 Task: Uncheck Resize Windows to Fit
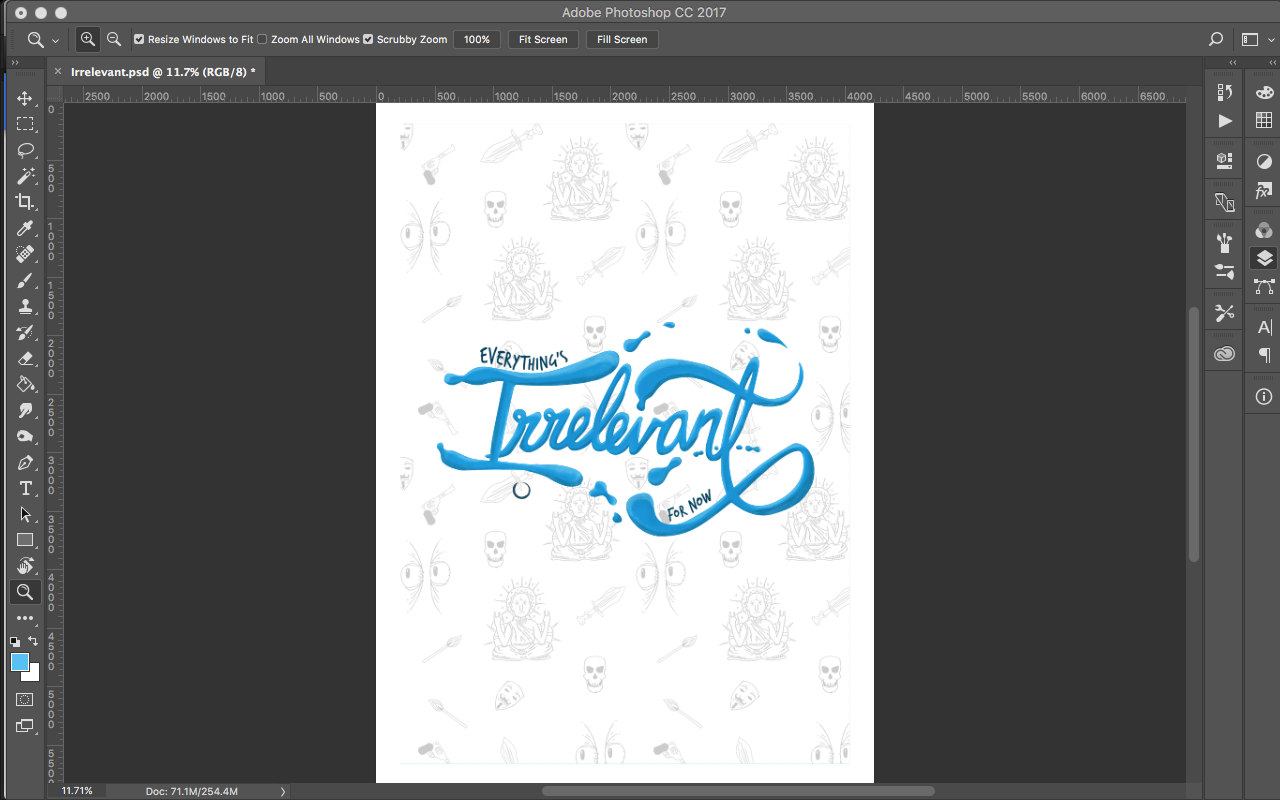139,39
